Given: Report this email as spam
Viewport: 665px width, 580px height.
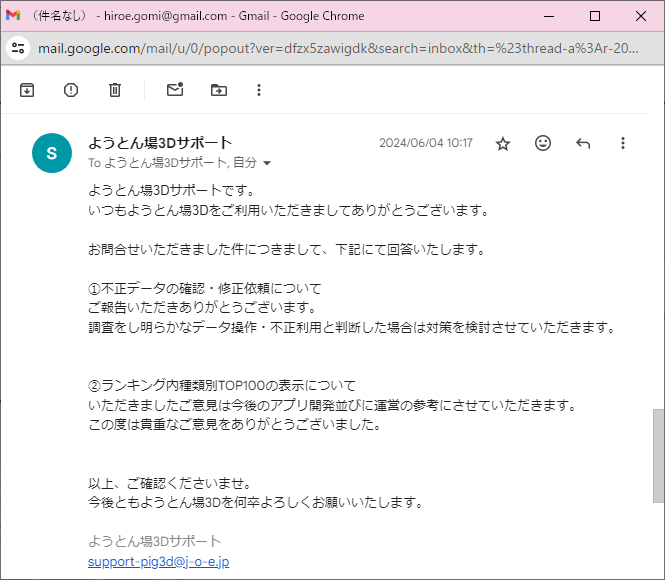Looking at the screenshot, I should point(71,90).
